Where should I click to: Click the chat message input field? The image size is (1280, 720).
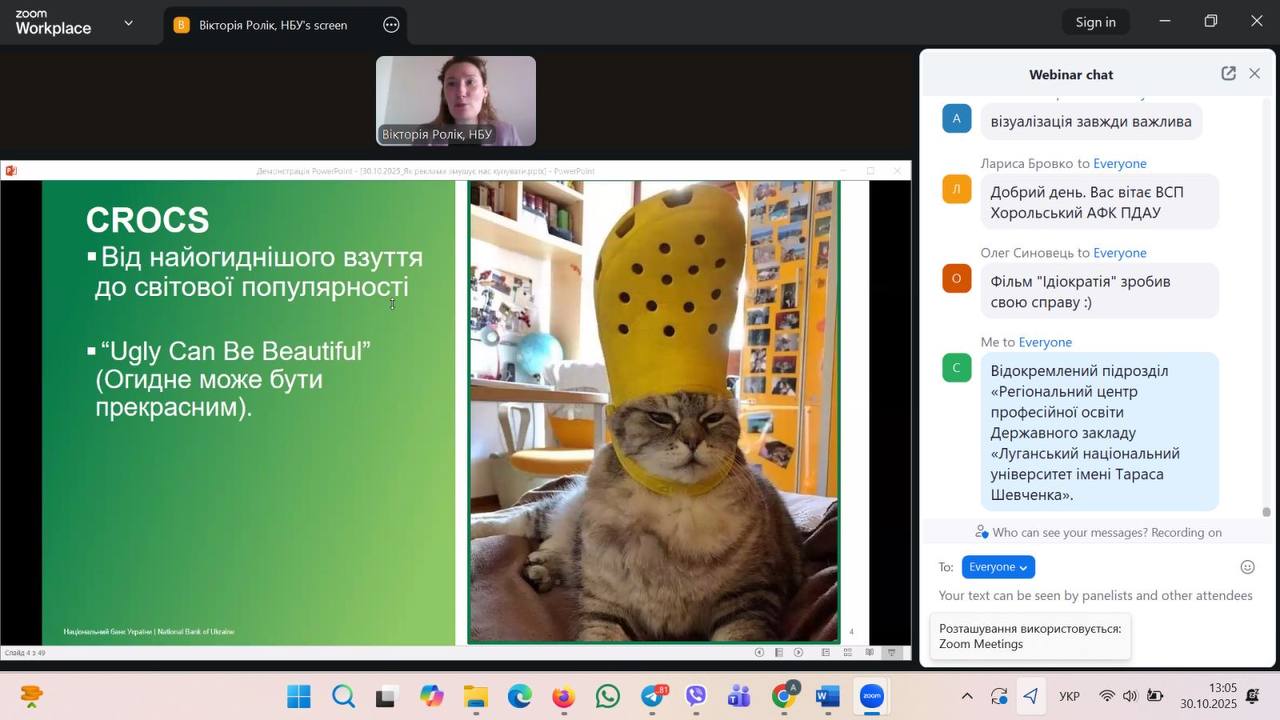point(1095,596)
